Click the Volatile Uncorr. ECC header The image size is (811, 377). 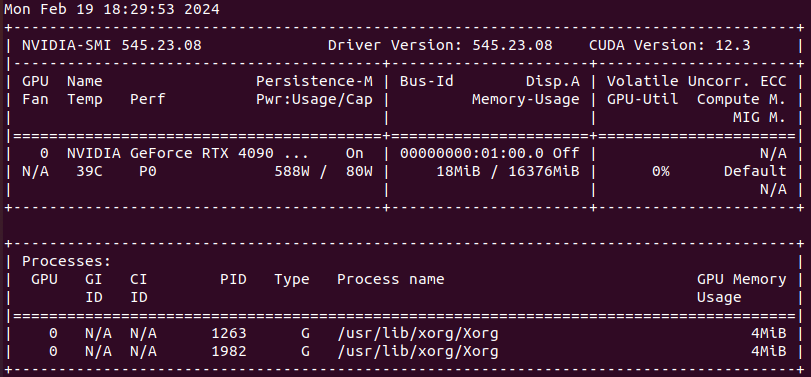coord(697,82)
